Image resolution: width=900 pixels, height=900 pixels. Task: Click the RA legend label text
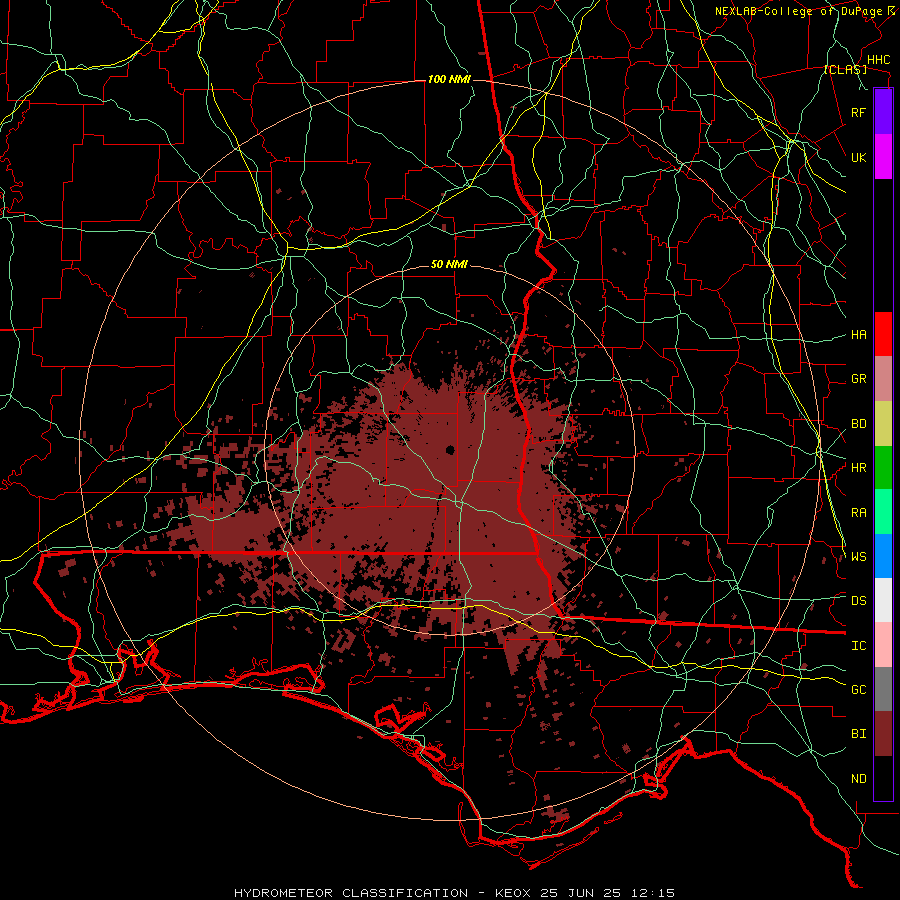pos(859,513)
